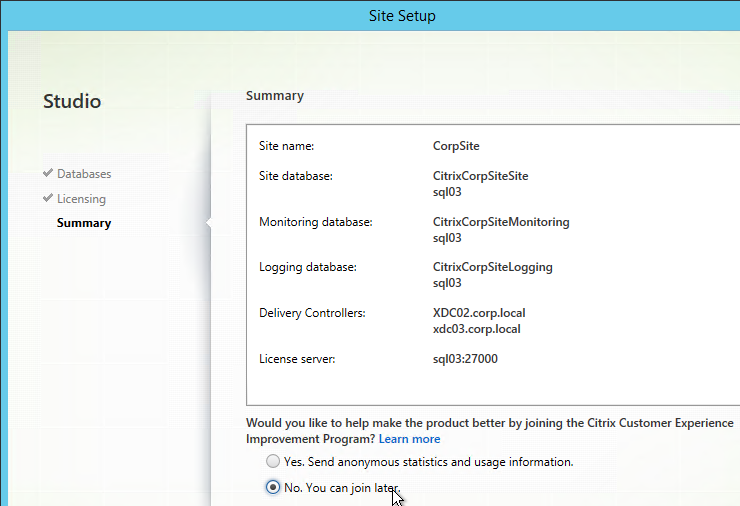Click the checkmark icon beside Databases

coord(48,174)
